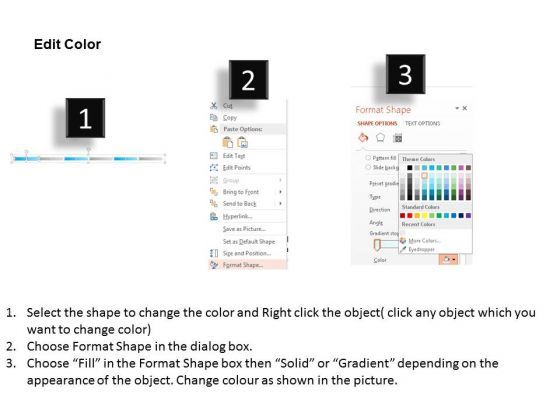Click the Copy icon in context menu

[x=214, y=118]
